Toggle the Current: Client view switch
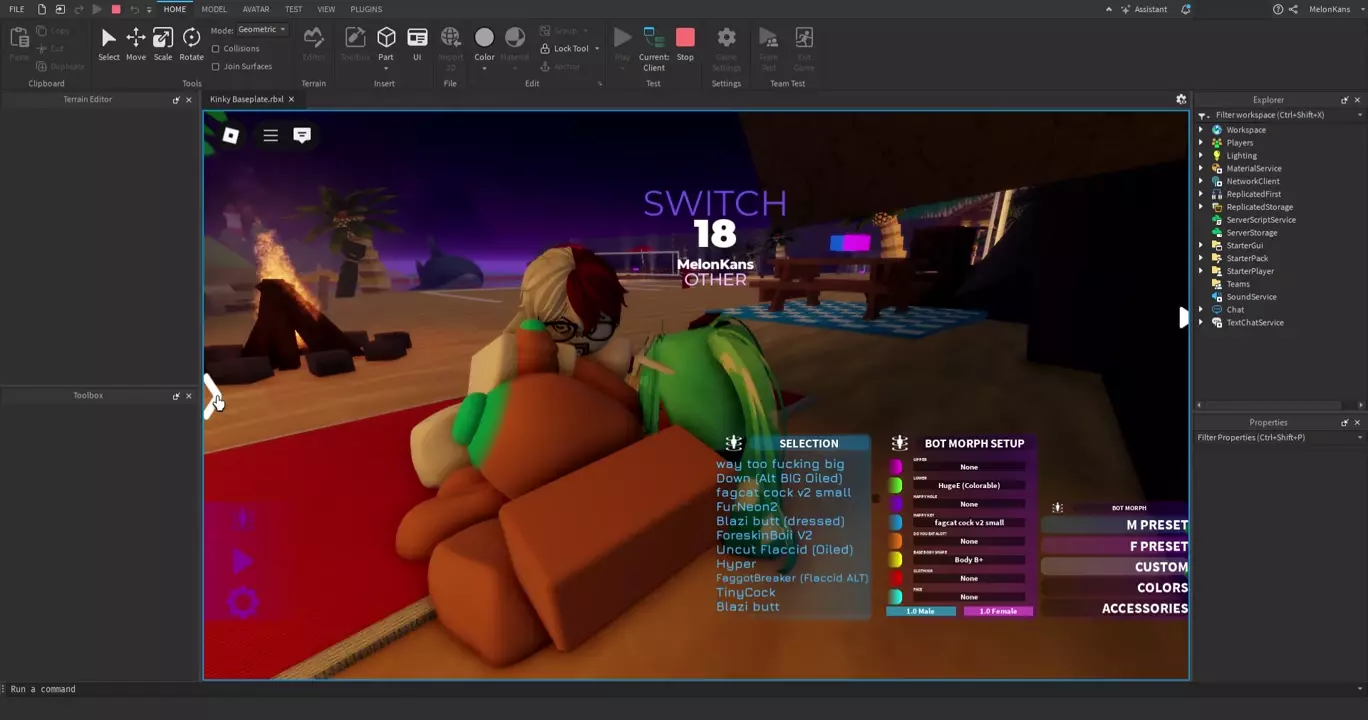This screenshot has width=1368, height=720. (x=654, y=46)
